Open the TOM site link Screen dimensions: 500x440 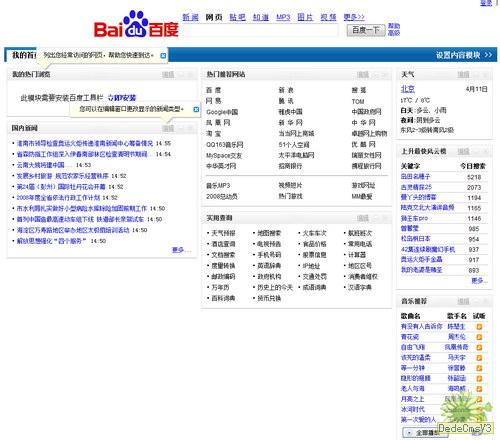[358, 101]
